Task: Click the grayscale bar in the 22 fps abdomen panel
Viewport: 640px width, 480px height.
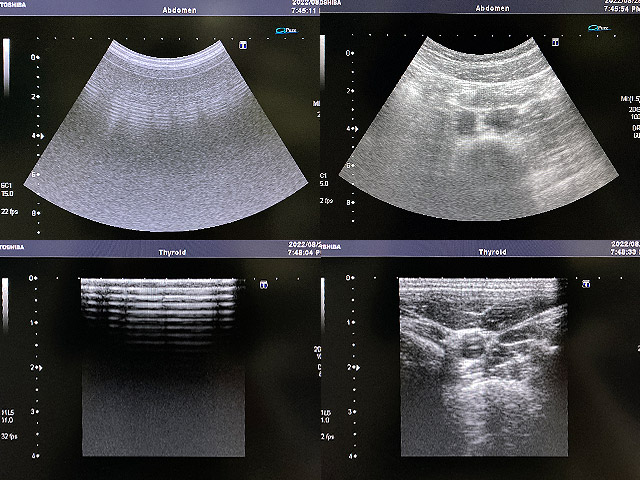Action: (6, 68)
